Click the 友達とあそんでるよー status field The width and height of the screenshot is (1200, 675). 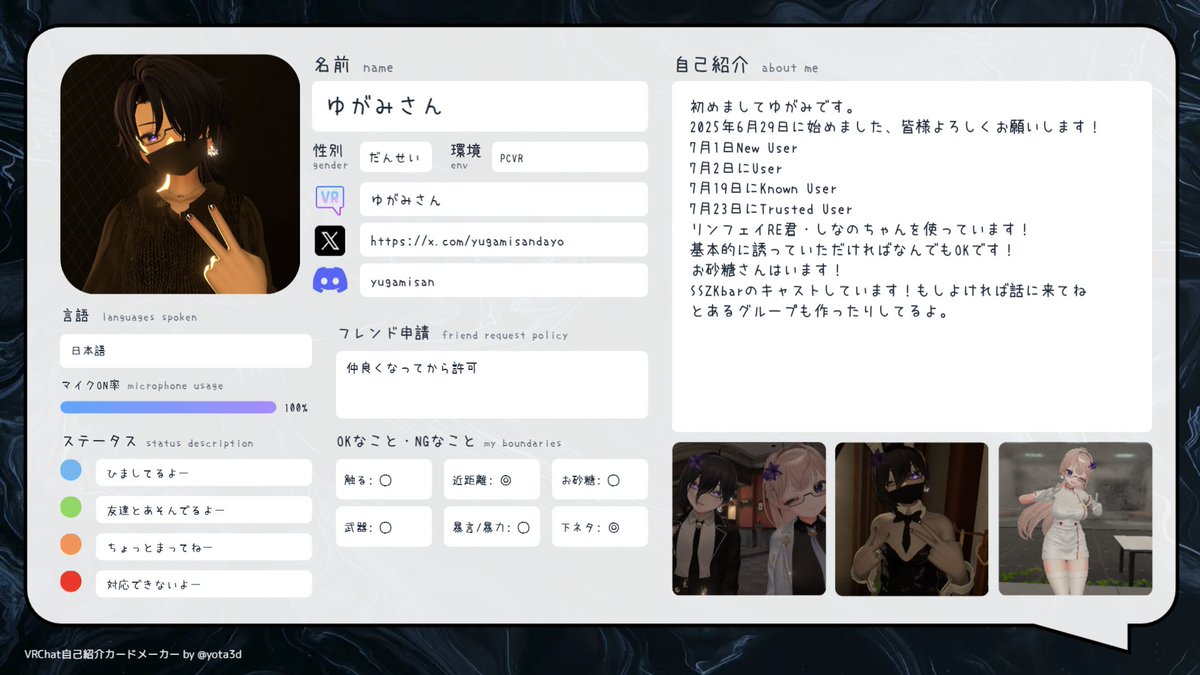pos(204,509)
